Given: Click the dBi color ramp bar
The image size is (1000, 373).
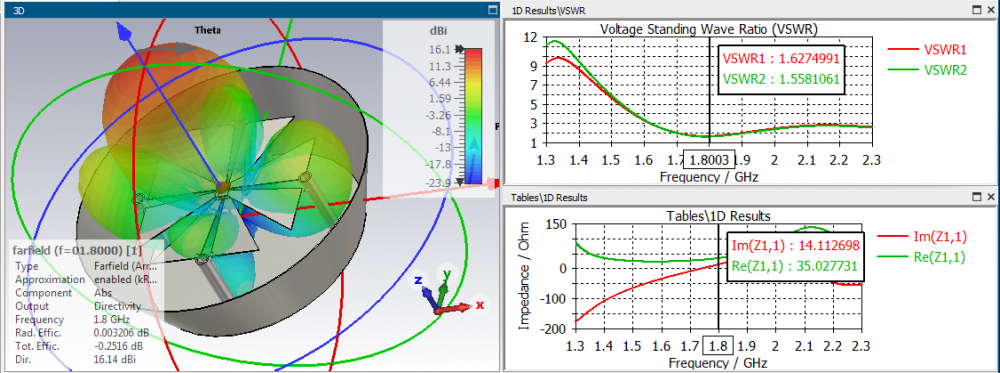Looking at the screenshot, I should [x=473, y=115].
